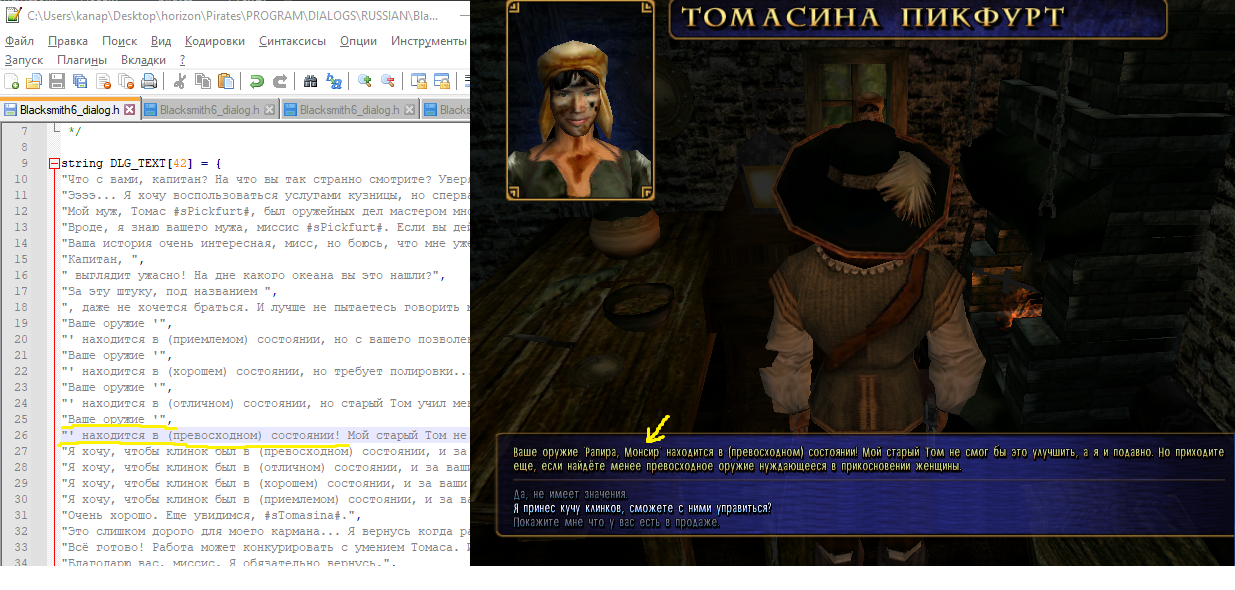Click code line 'находится в (хорошем) состоянии'

pos(264,372)
